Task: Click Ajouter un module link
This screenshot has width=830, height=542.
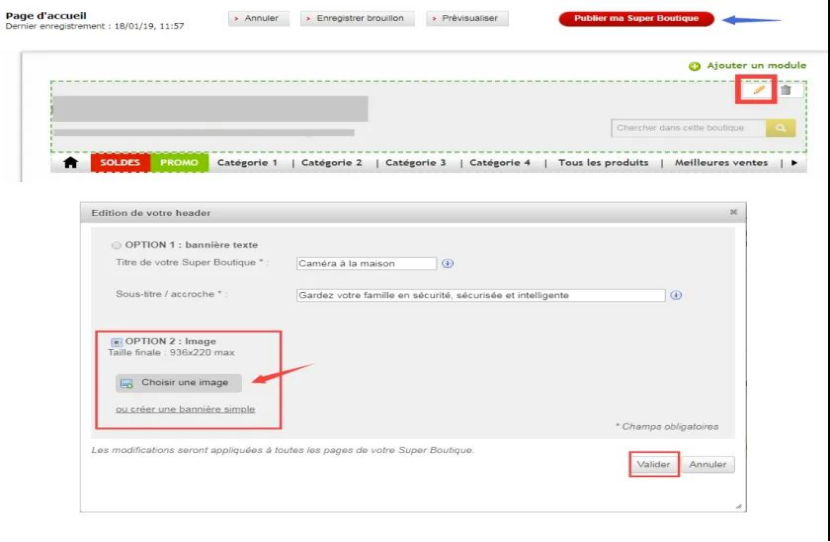Action: (756, 65)
